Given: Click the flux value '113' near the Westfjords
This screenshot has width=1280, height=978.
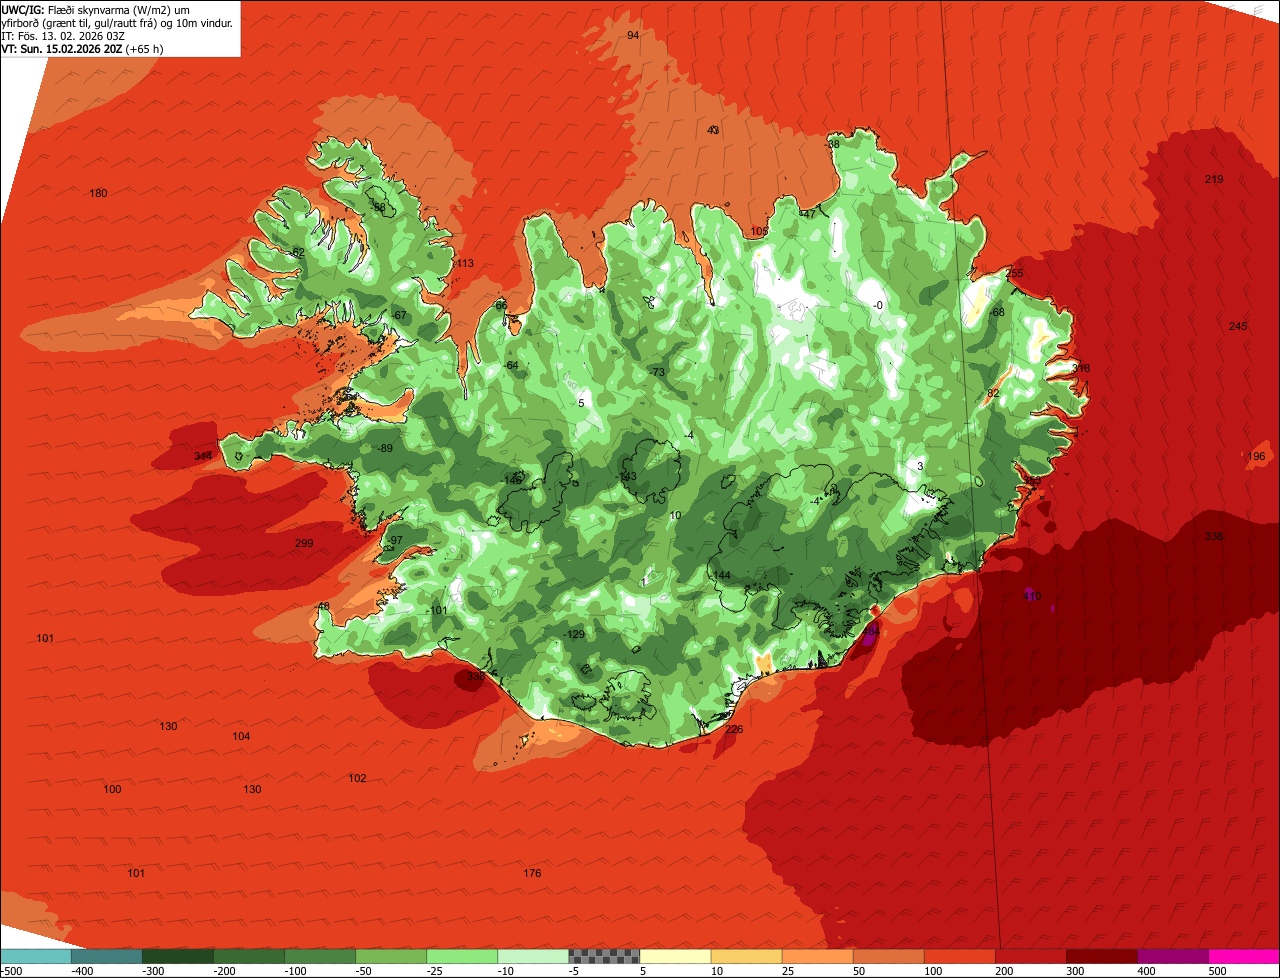Looking at the screenshot, I should [x=464, y=264].
